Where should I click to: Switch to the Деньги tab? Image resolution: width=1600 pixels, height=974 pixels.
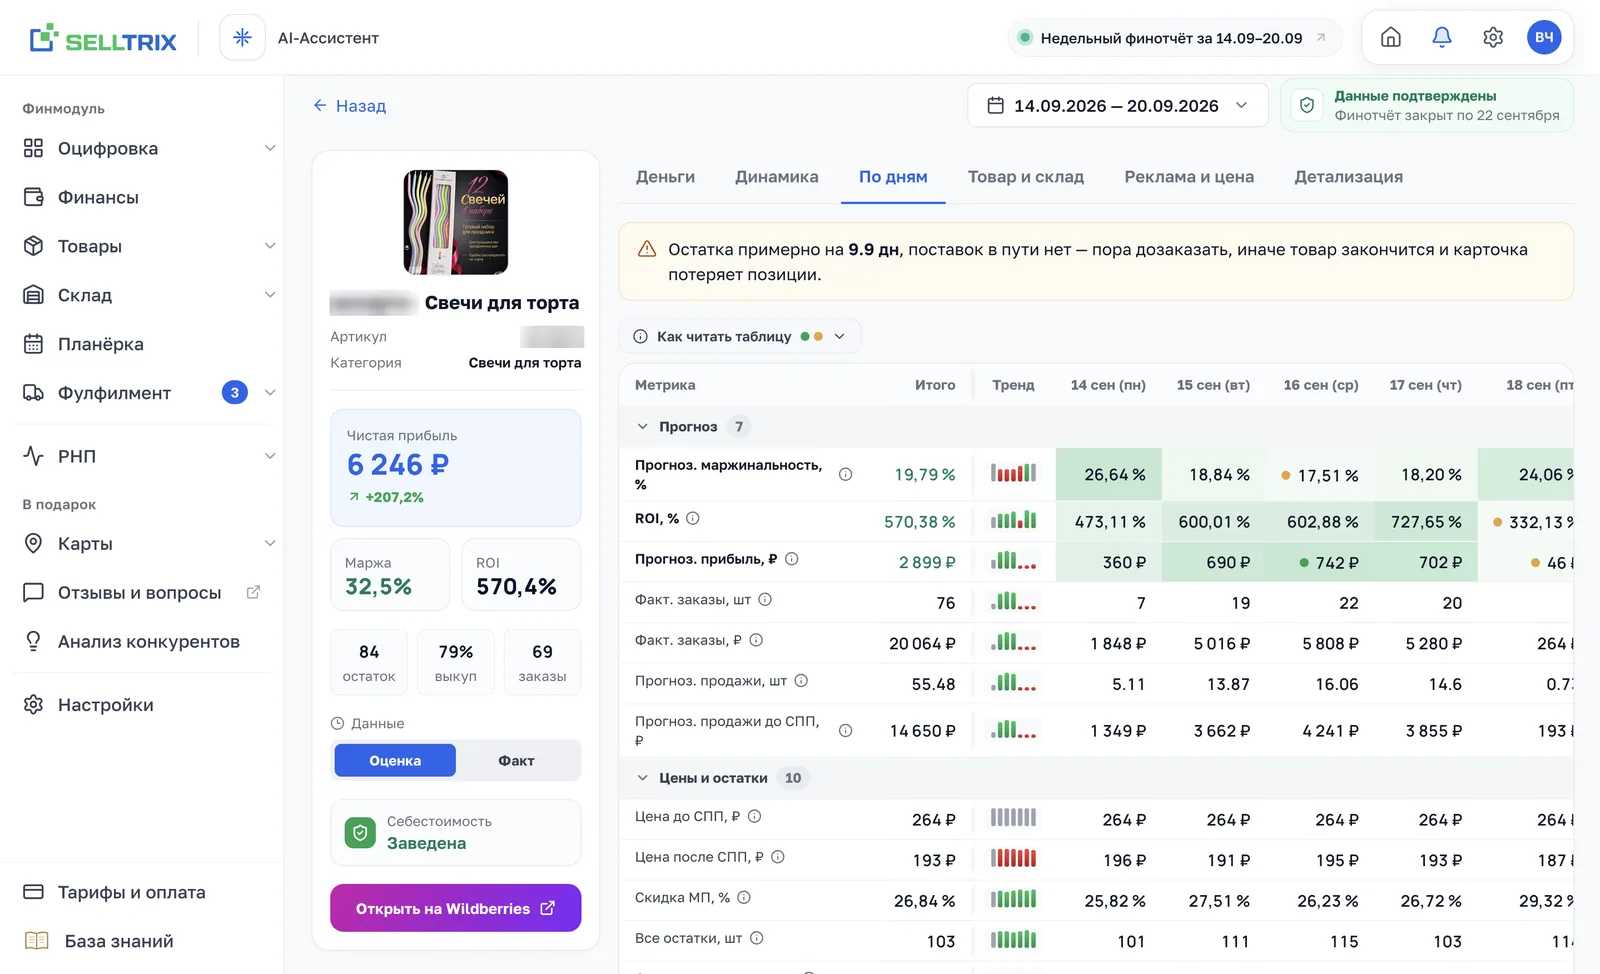tap(665, 177)
